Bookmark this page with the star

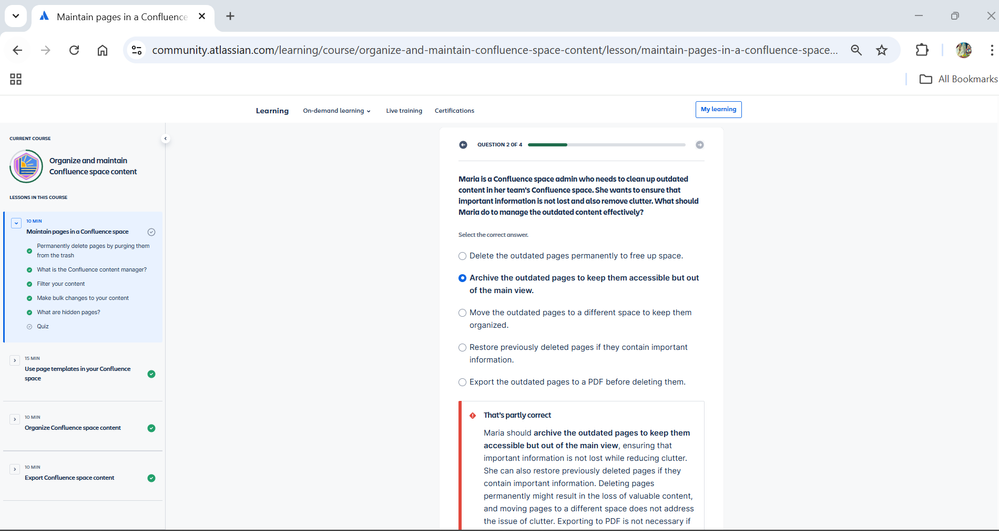(x=882, y=50)
